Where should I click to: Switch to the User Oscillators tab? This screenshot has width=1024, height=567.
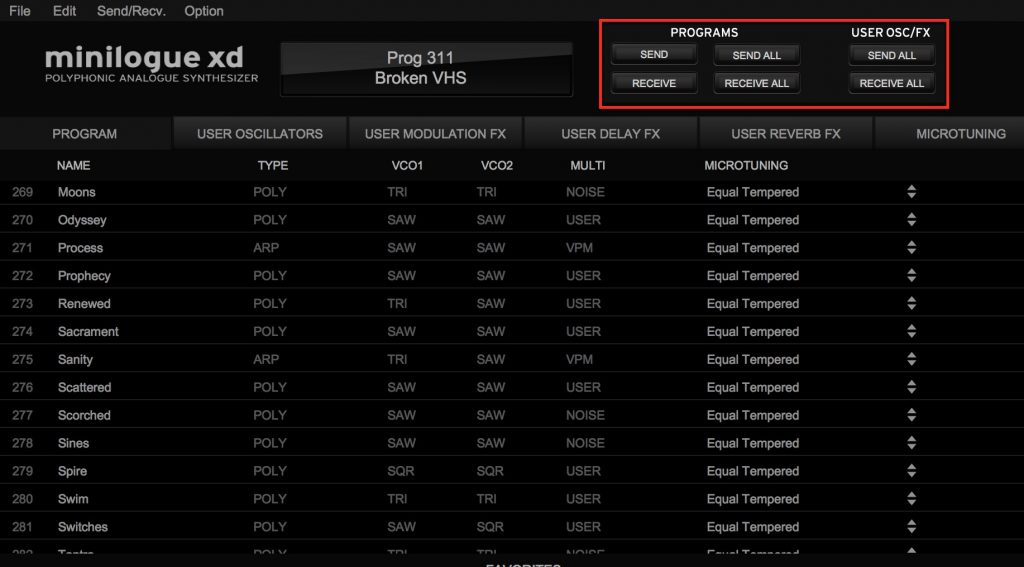point(259,133)
